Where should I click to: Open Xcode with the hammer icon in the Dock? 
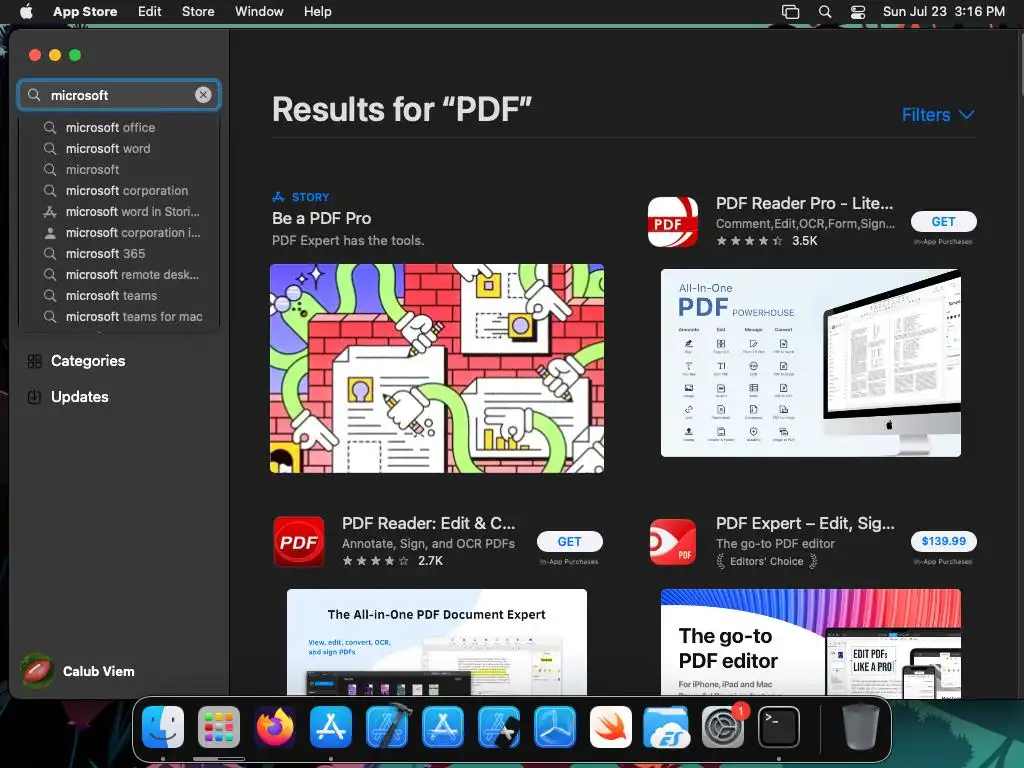[387, 726]
